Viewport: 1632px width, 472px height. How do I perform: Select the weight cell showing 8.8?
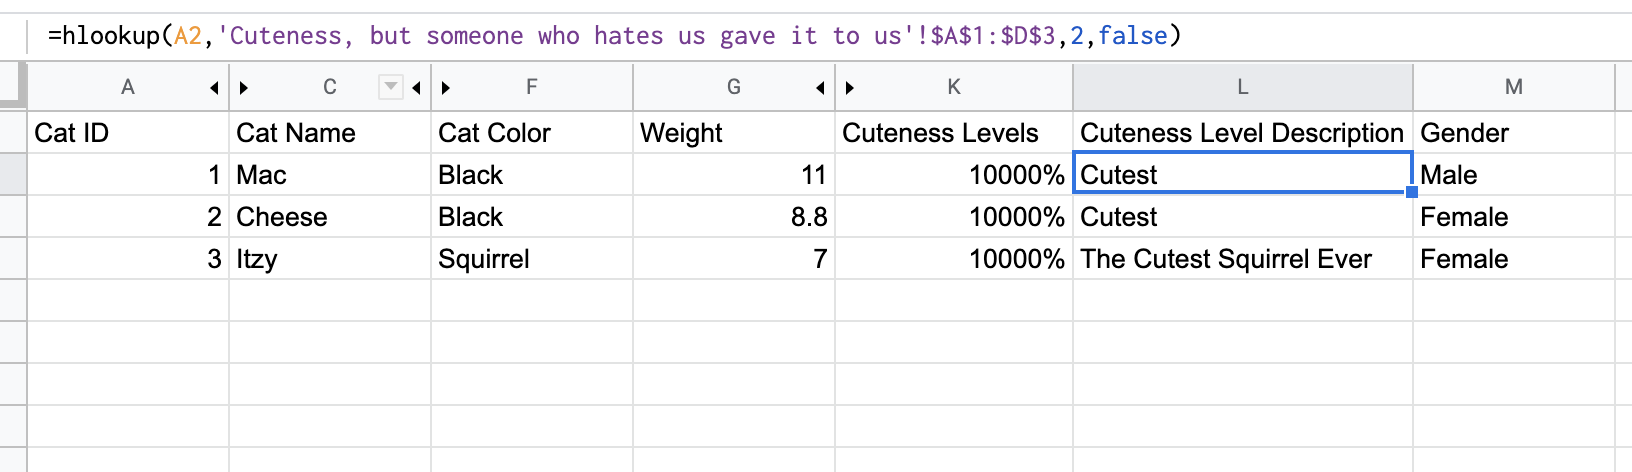pos(734,216)
